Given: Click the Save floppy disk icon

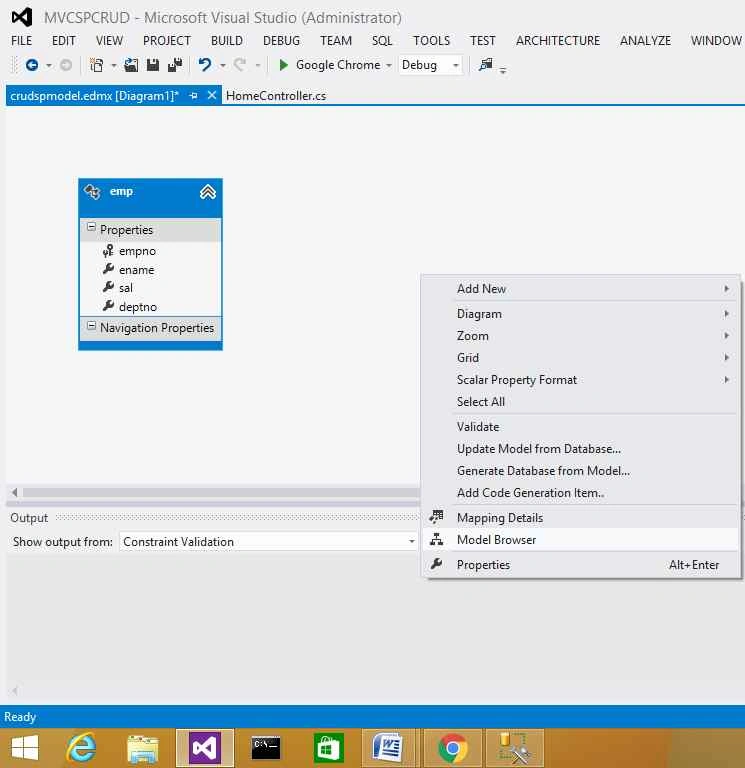Looking at the screenshot, I should 153,65.
